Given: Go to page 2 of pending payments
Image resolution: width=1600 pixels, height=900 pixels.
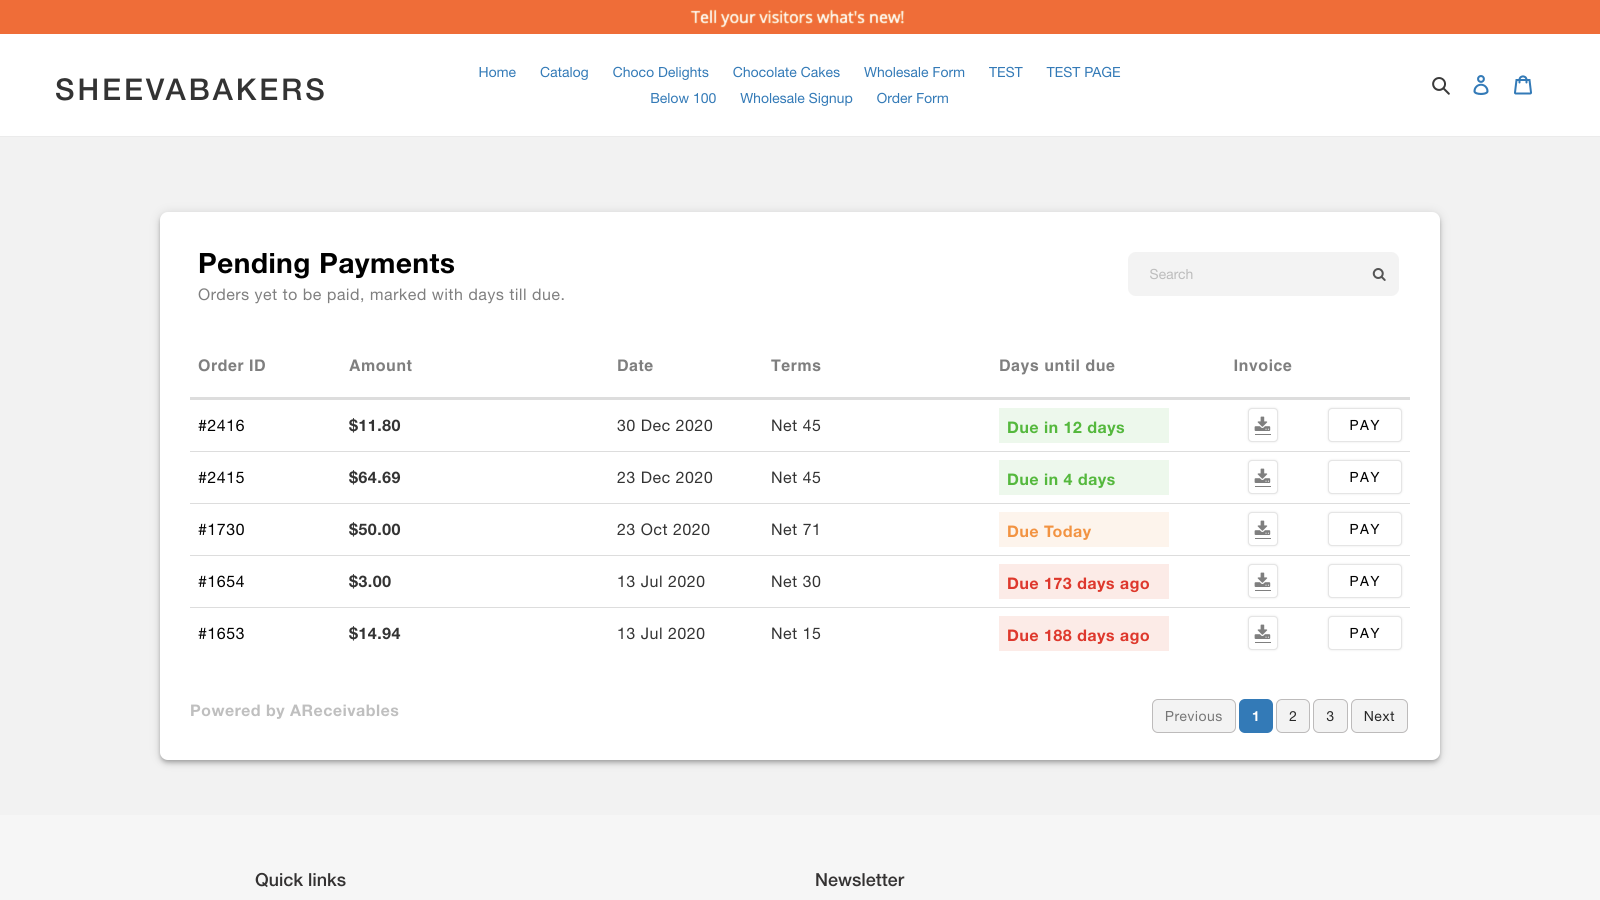Looking at the screenshot, I should pos(1293,716).
